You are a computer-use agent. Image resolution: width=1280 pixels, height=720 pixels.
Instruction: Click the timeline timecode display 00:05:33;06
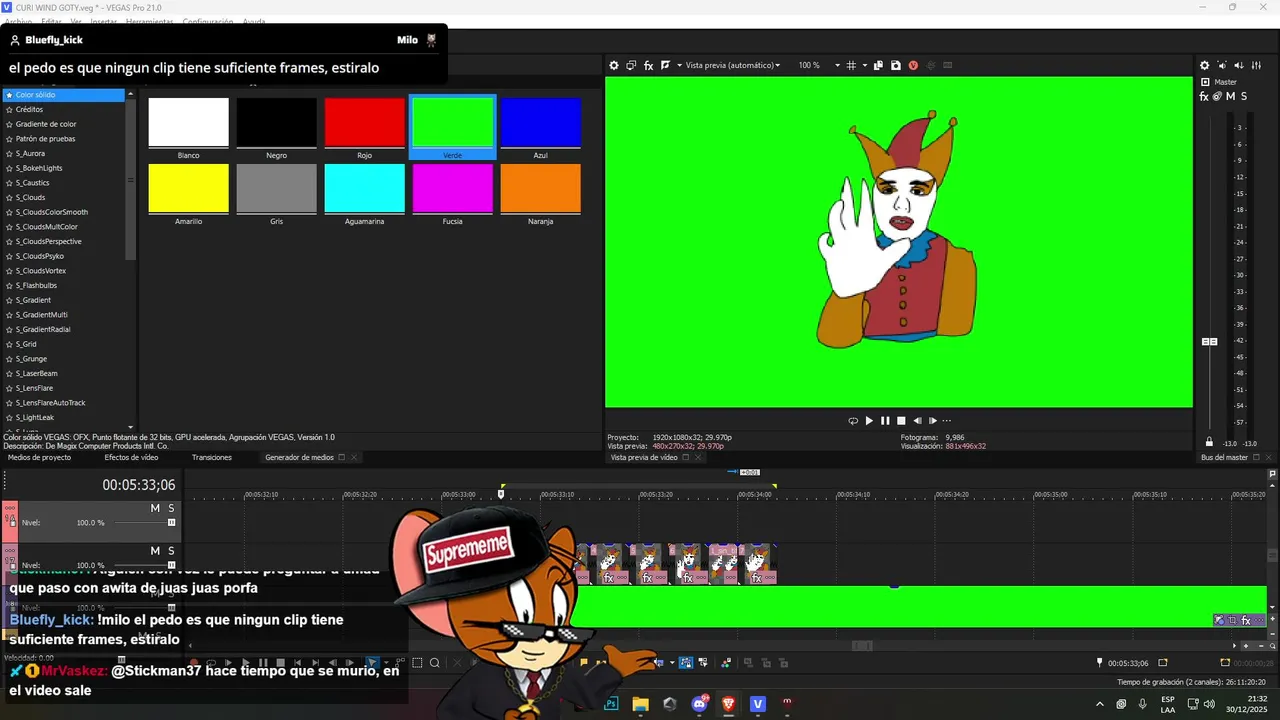point(138,485)
